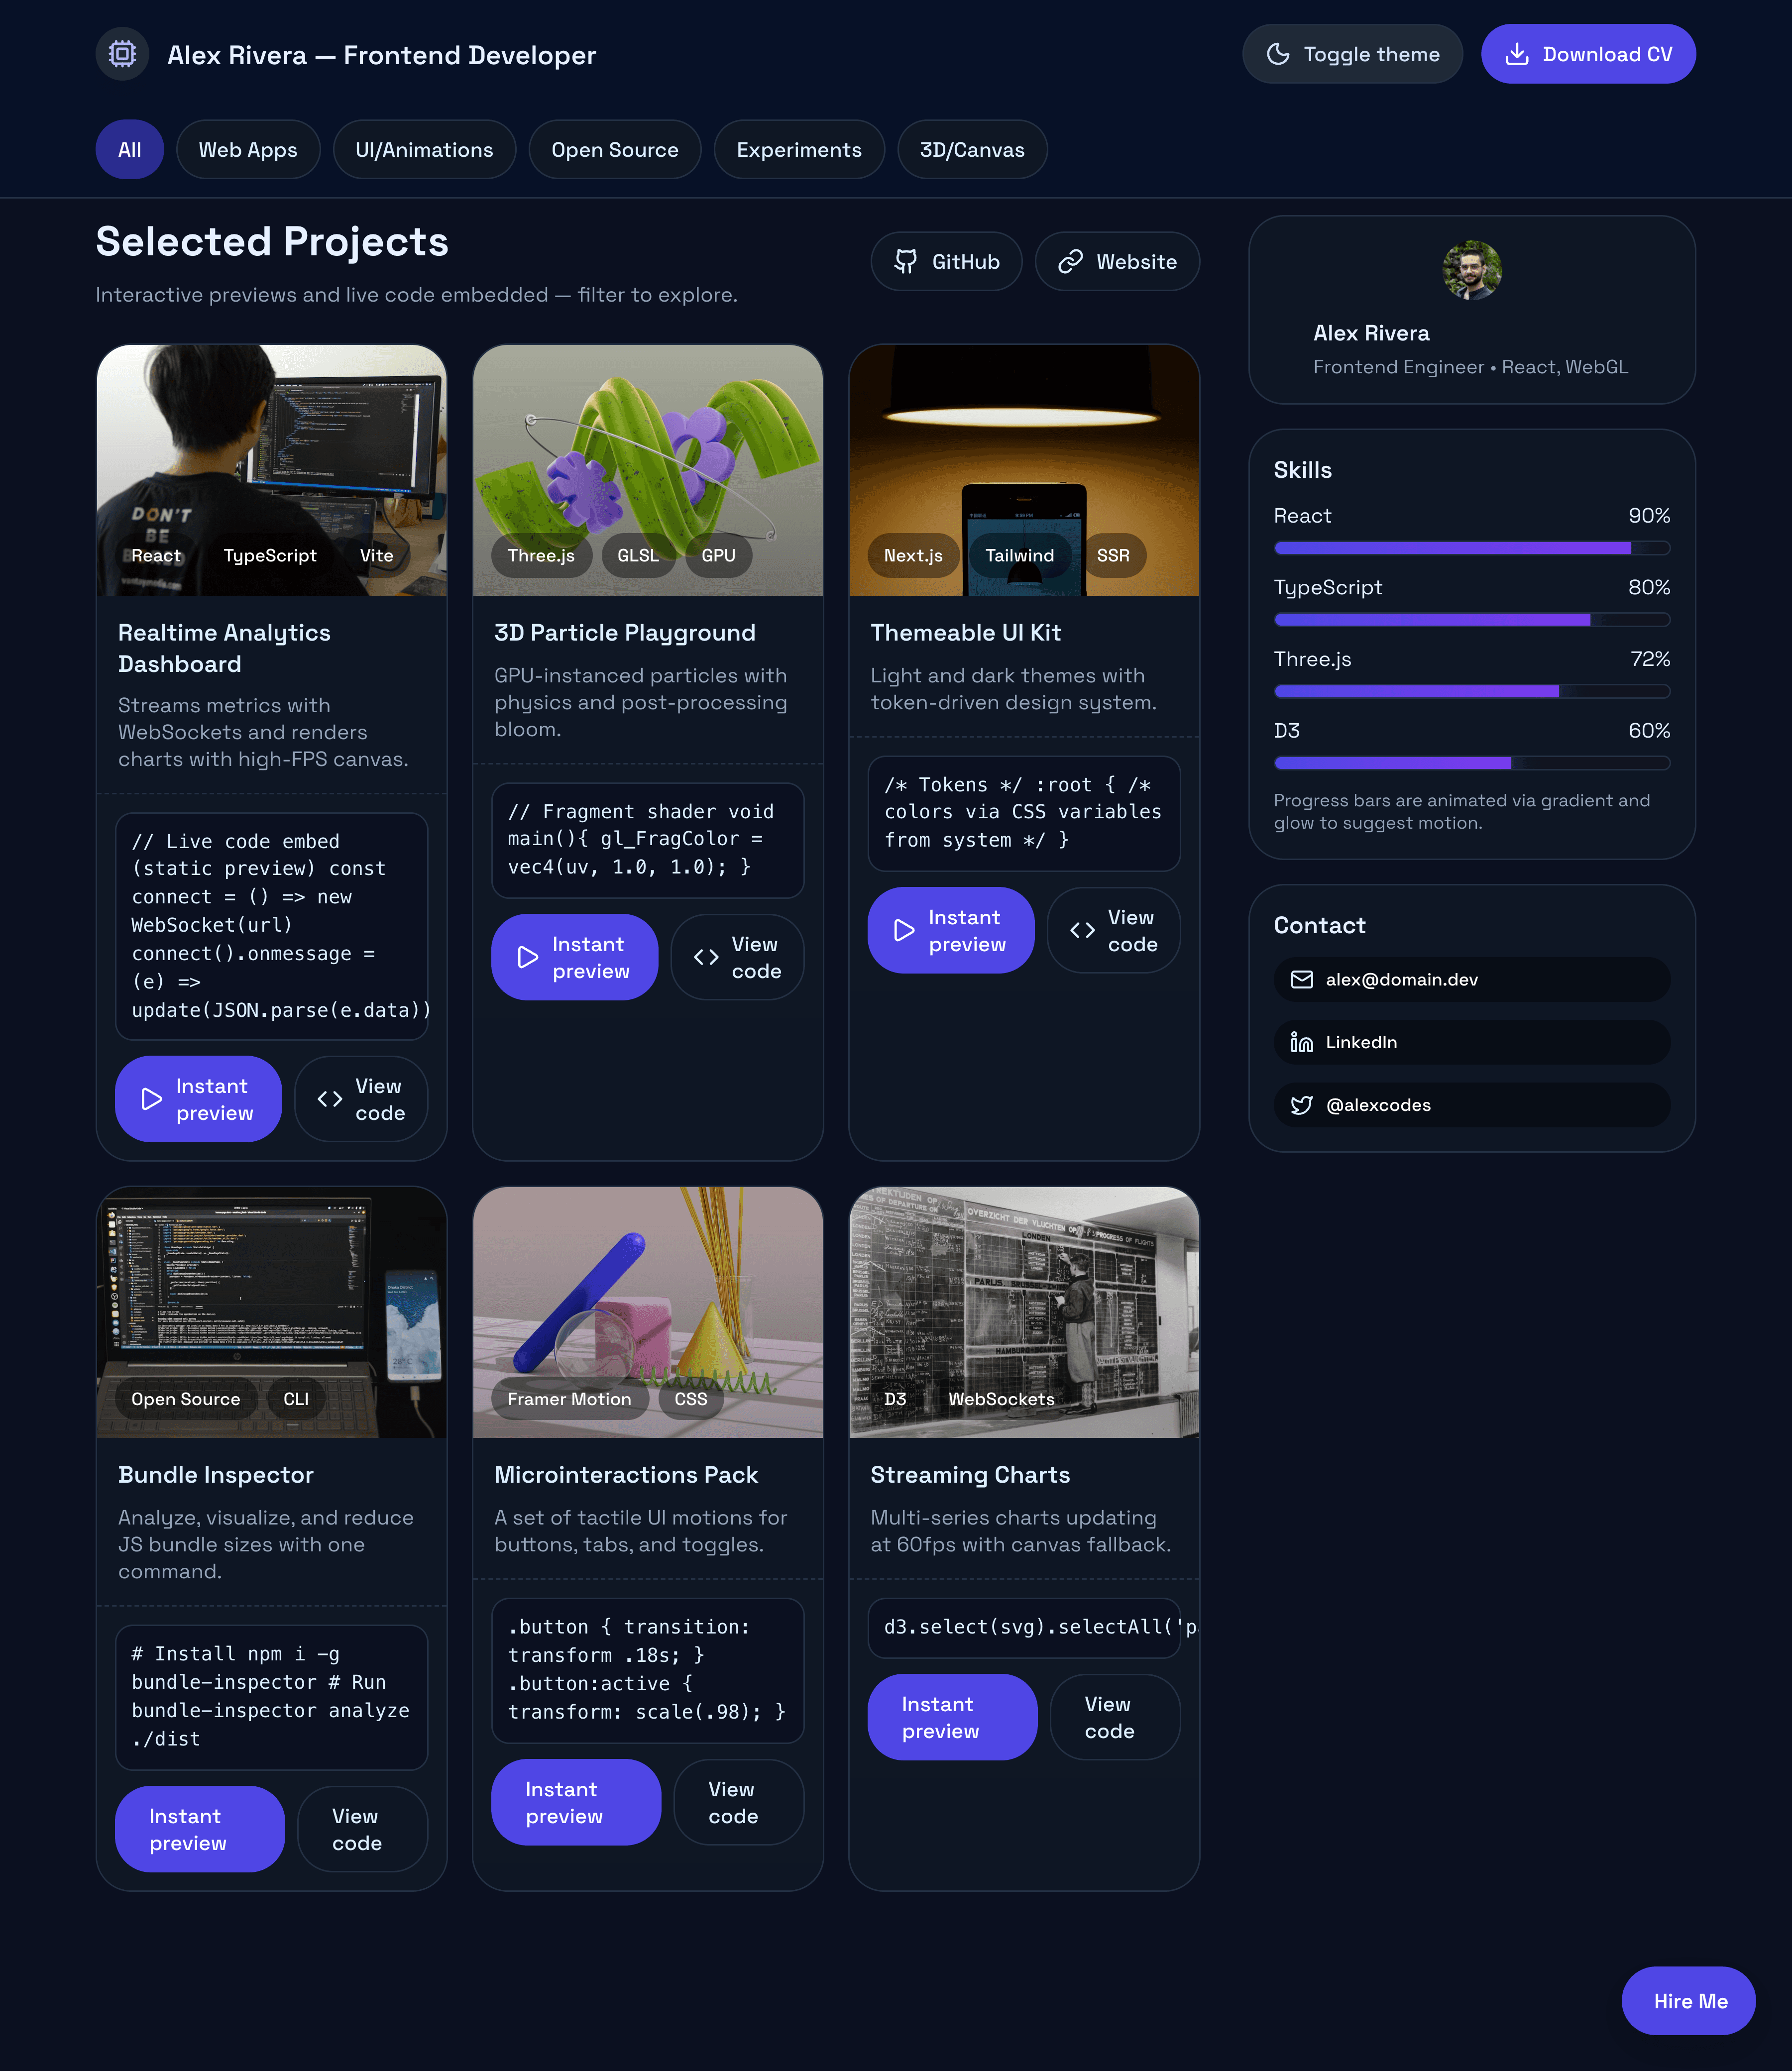
Task: Launch Instant preview for Streaming Charts
Action: [x=952, y=1718]
